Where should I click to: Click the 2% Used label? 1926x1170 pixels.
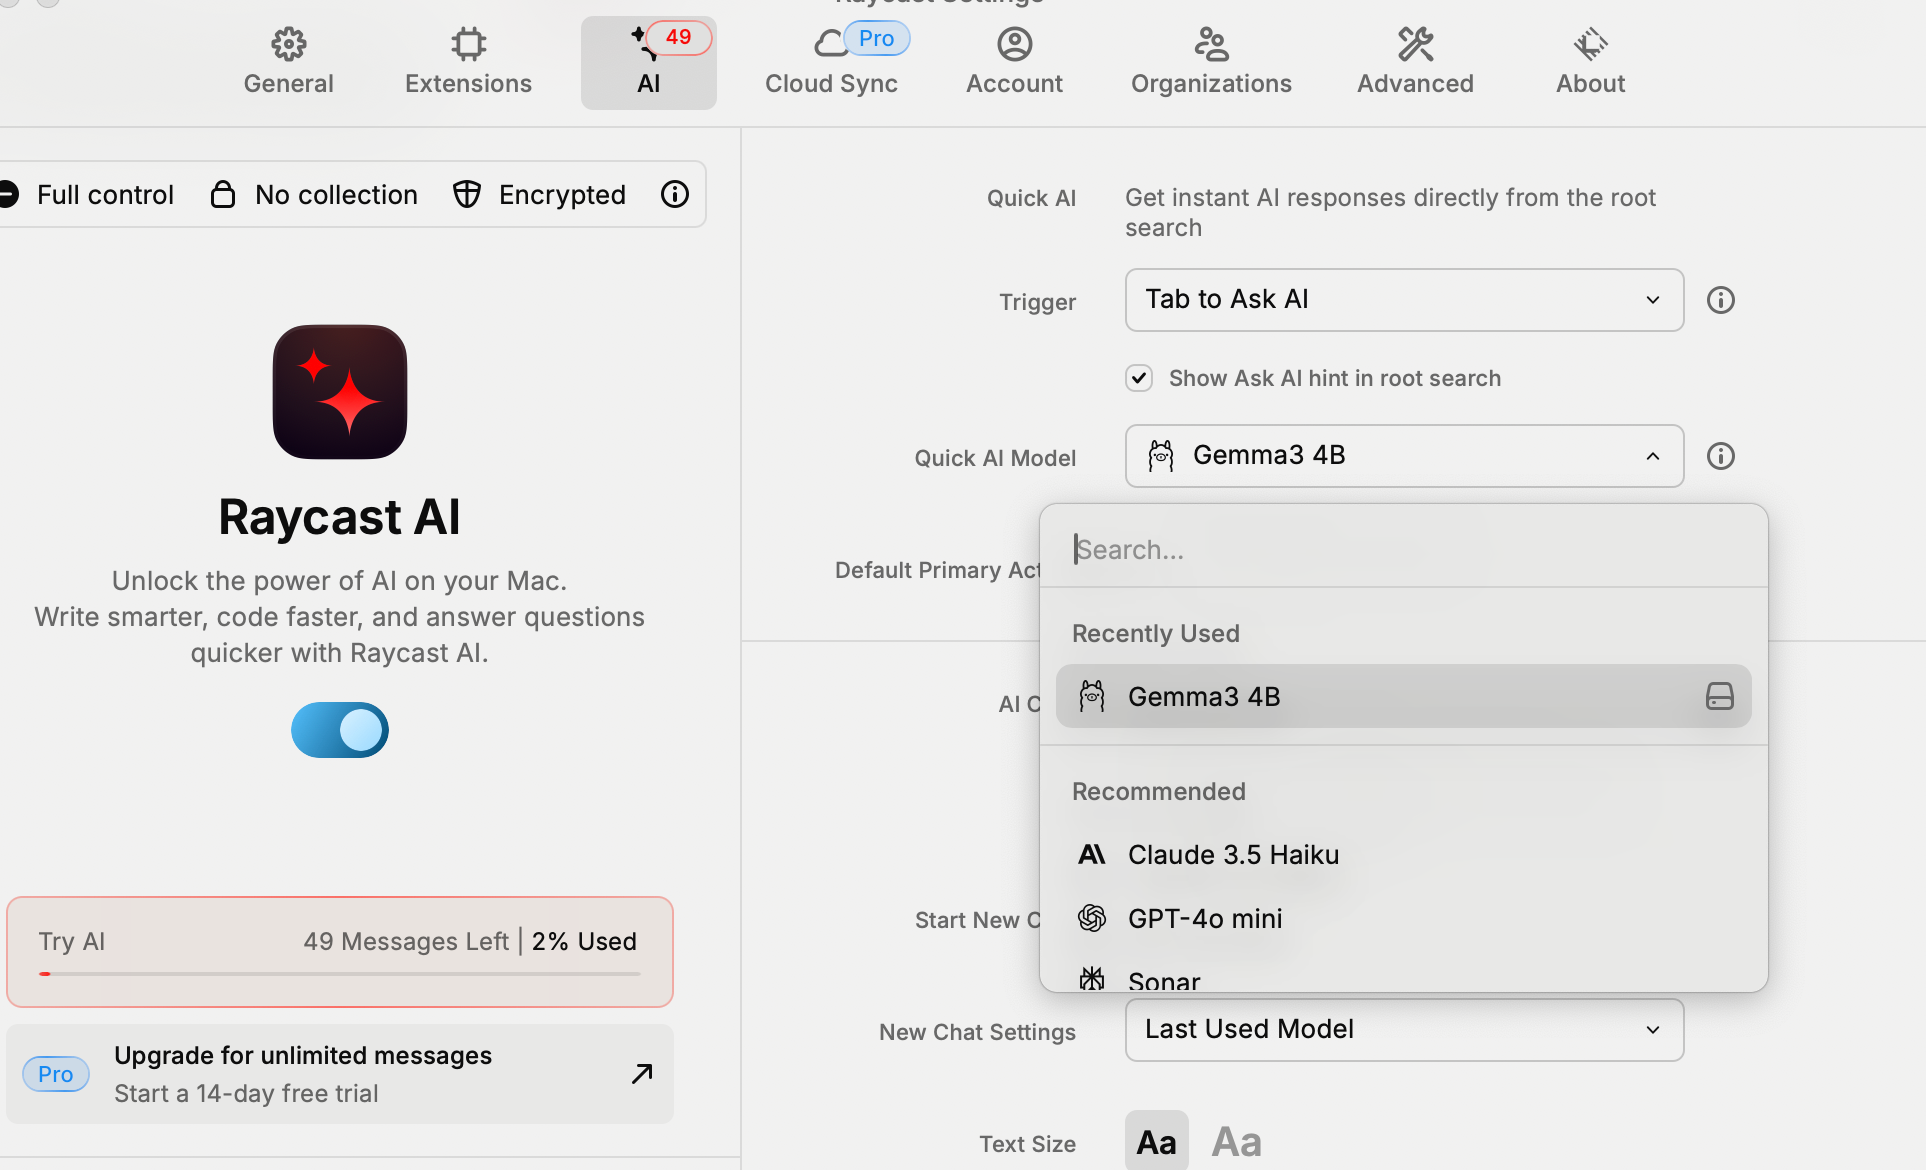[x=584, y=941]
